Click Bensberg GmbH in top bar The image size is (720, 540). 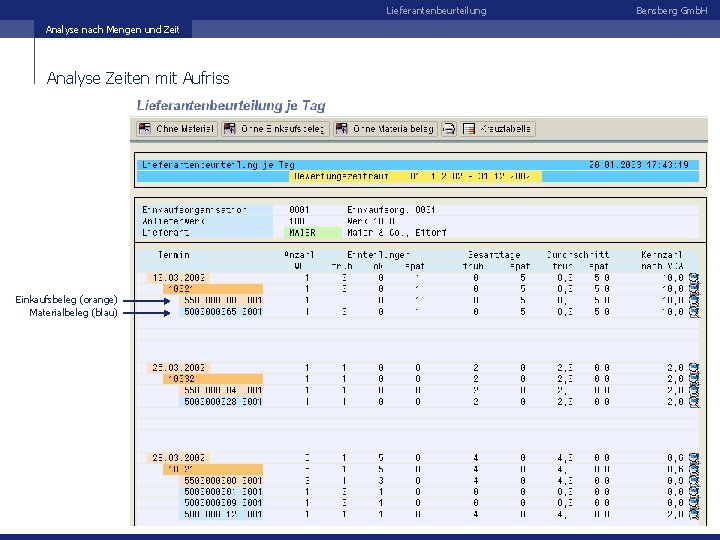click(x=671, y=11)
